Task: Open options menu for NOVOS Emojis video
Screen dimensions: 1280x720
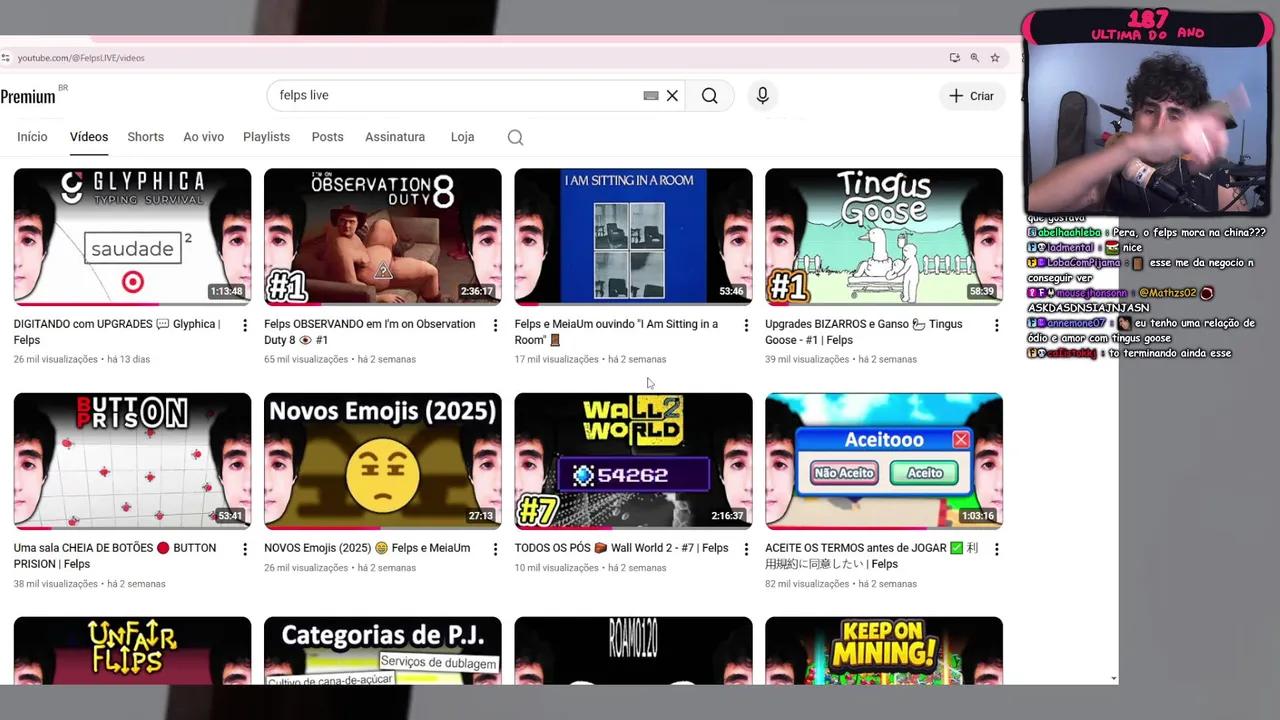Action: (495, 549)
